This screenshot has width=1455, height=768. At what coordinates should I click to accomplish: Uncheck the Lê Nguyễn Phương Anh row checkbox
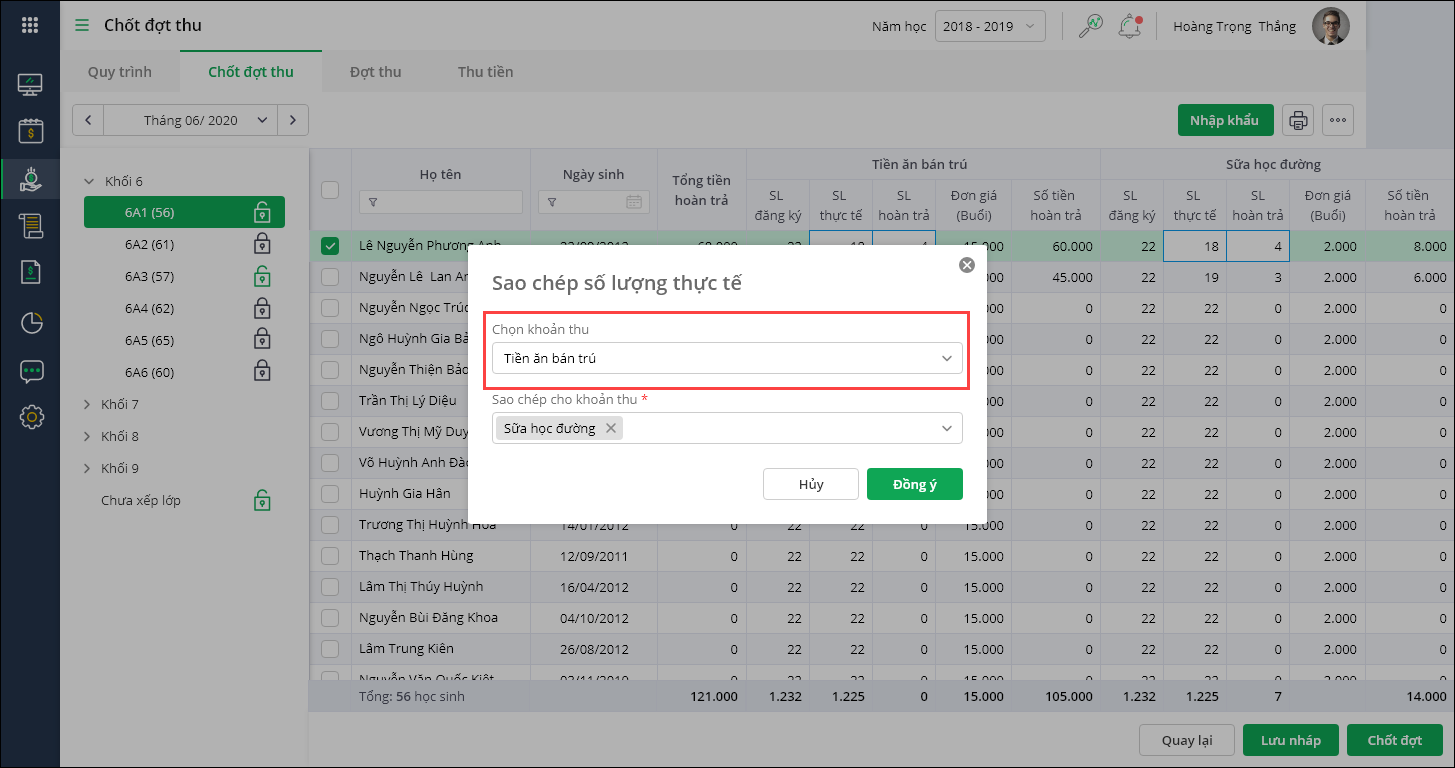click(330, 246)
